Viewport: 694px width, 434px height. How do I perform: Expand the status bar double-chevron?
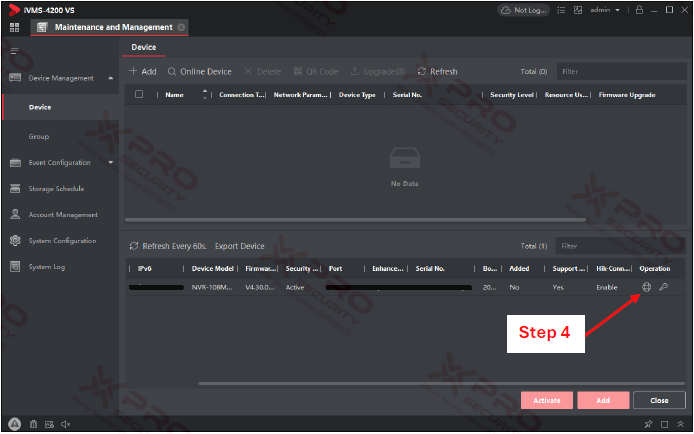coord(680,424)
